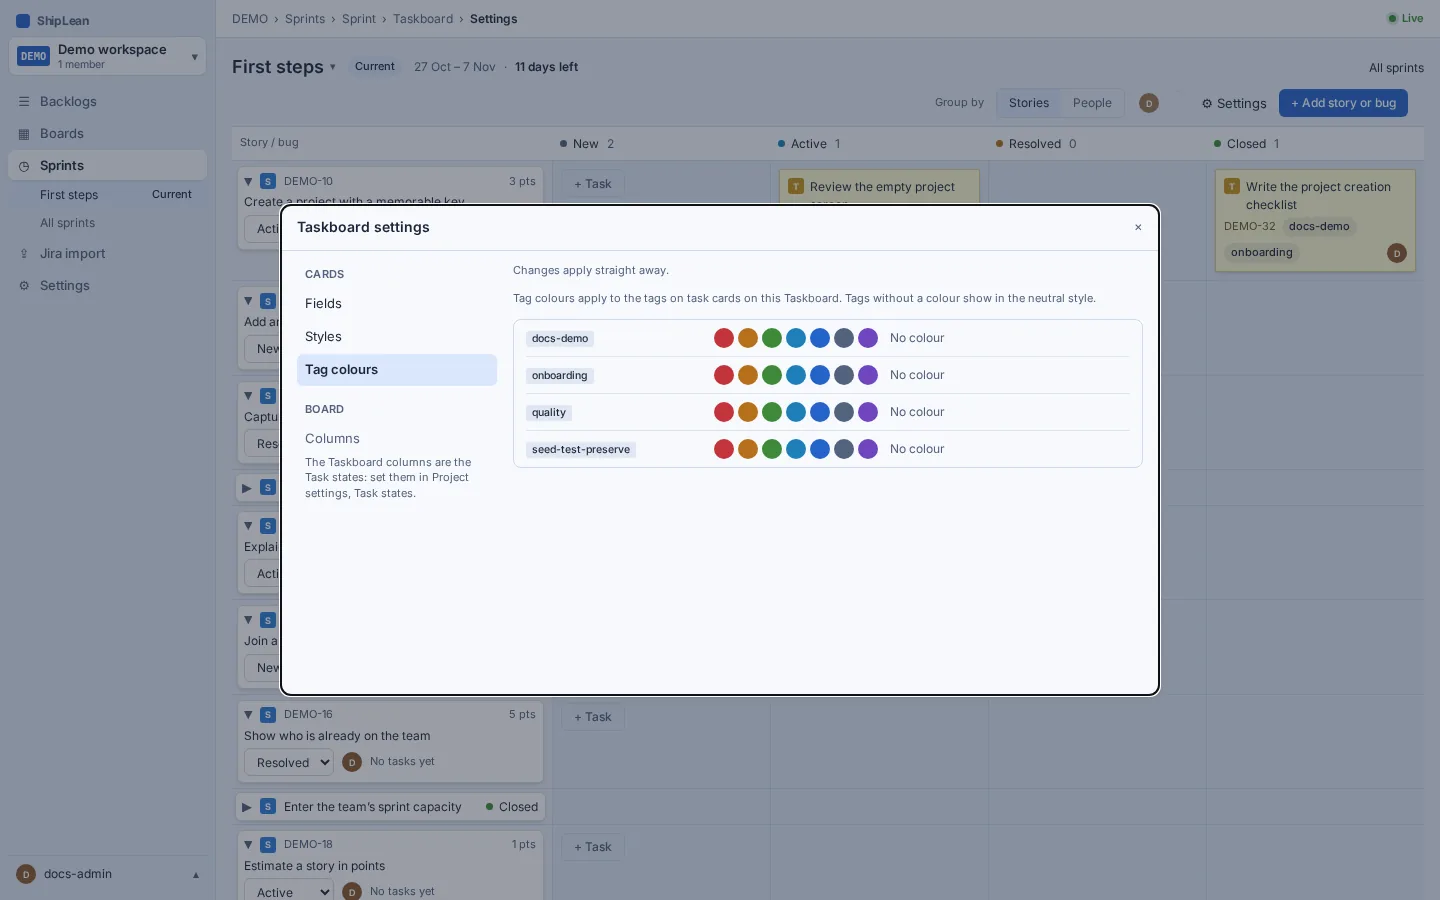This screenshot has height=900, width=1440.
Task: Pick the blue swatch for quality tag
Action: click(820, 412)
